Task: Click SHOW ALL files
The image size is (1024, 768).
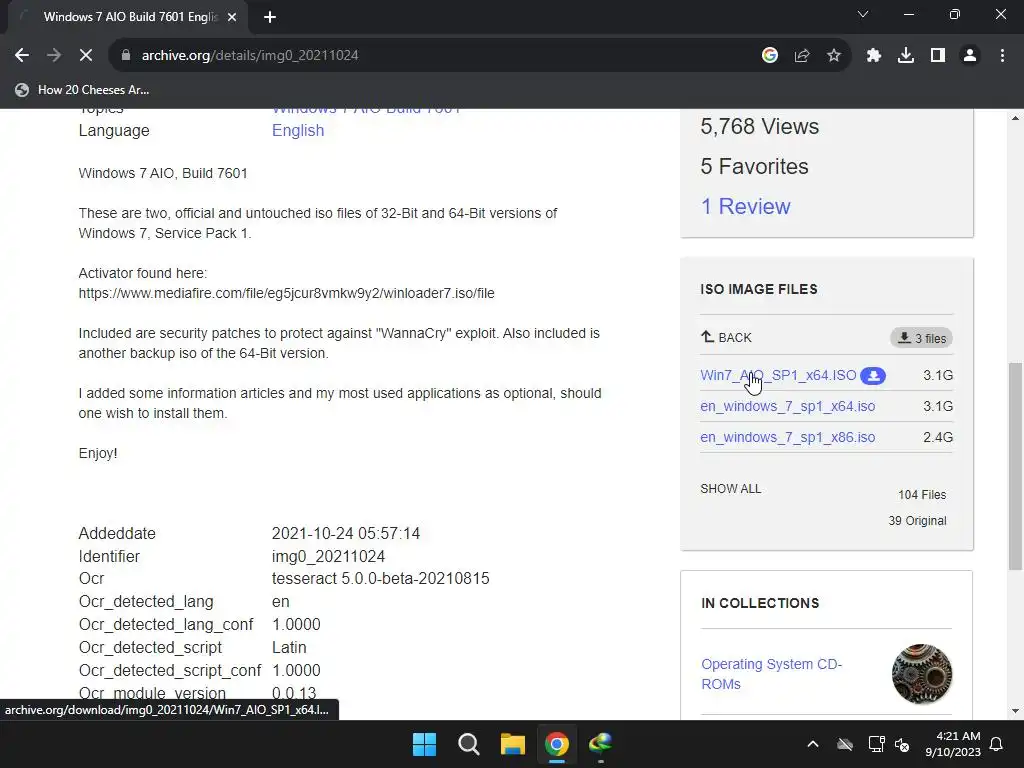Action: pyautogui.click(x=731, y=488)
